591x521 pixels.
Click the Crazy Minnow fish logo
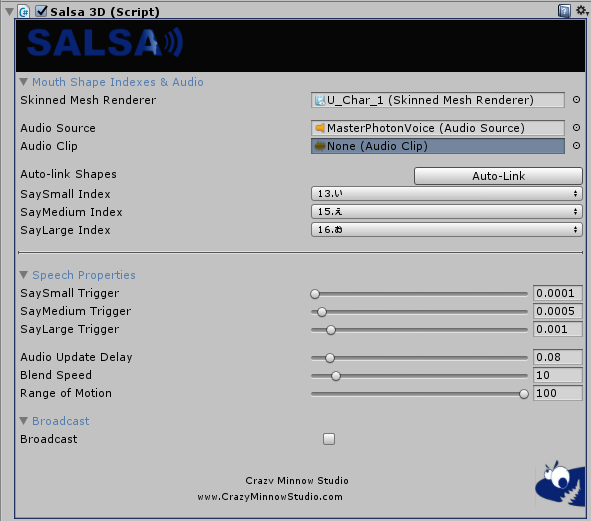point(560,483)
